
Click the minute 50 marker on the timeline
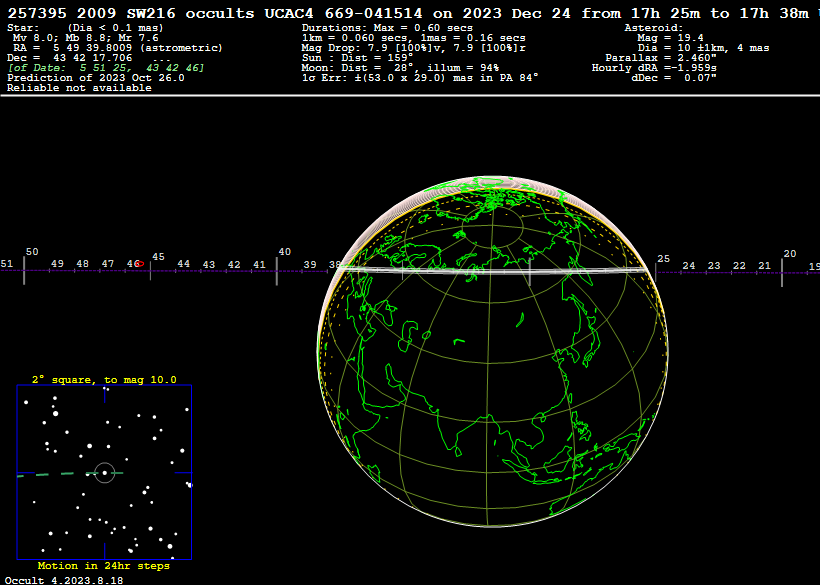tap(24, 271)
